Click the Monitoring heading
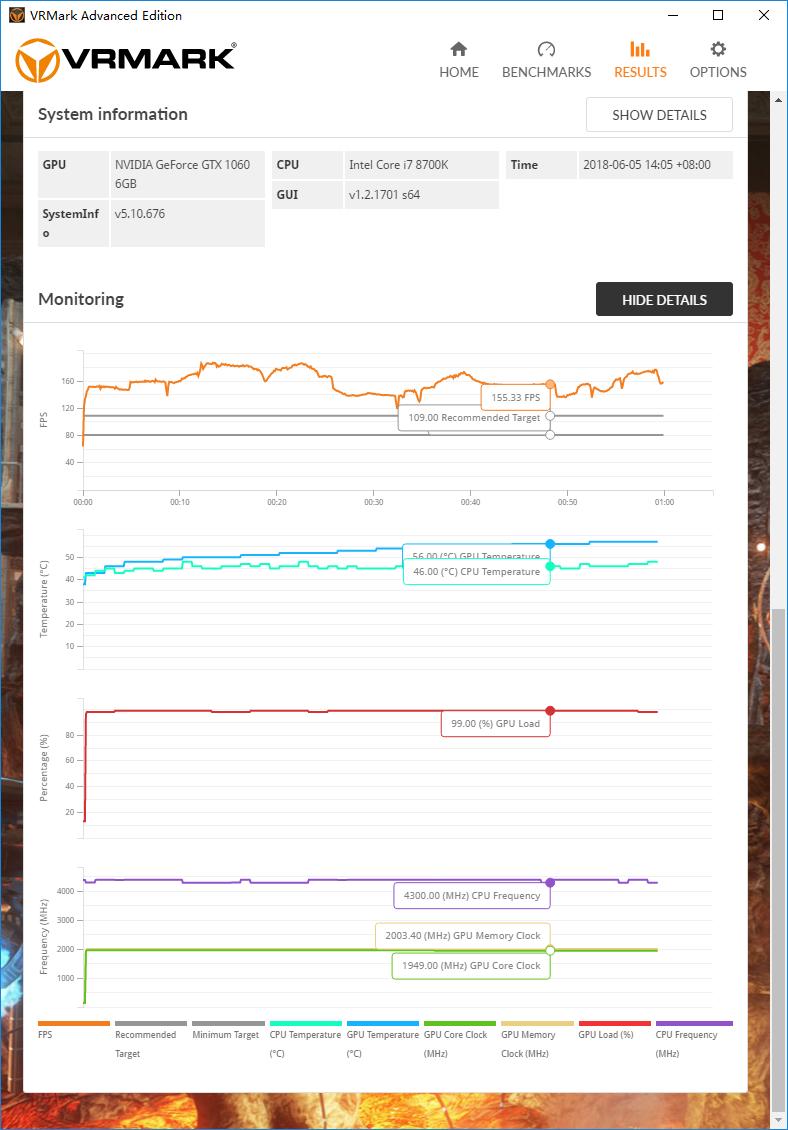Image resolution: width=788 pixels, height=1130 pixels. click(x=81, y=299)
